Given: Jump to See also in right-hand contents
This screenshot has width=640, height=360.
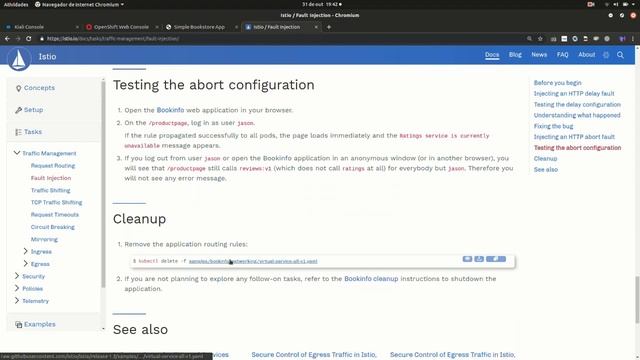Looking at the screenshot, I should coord(546,169).
